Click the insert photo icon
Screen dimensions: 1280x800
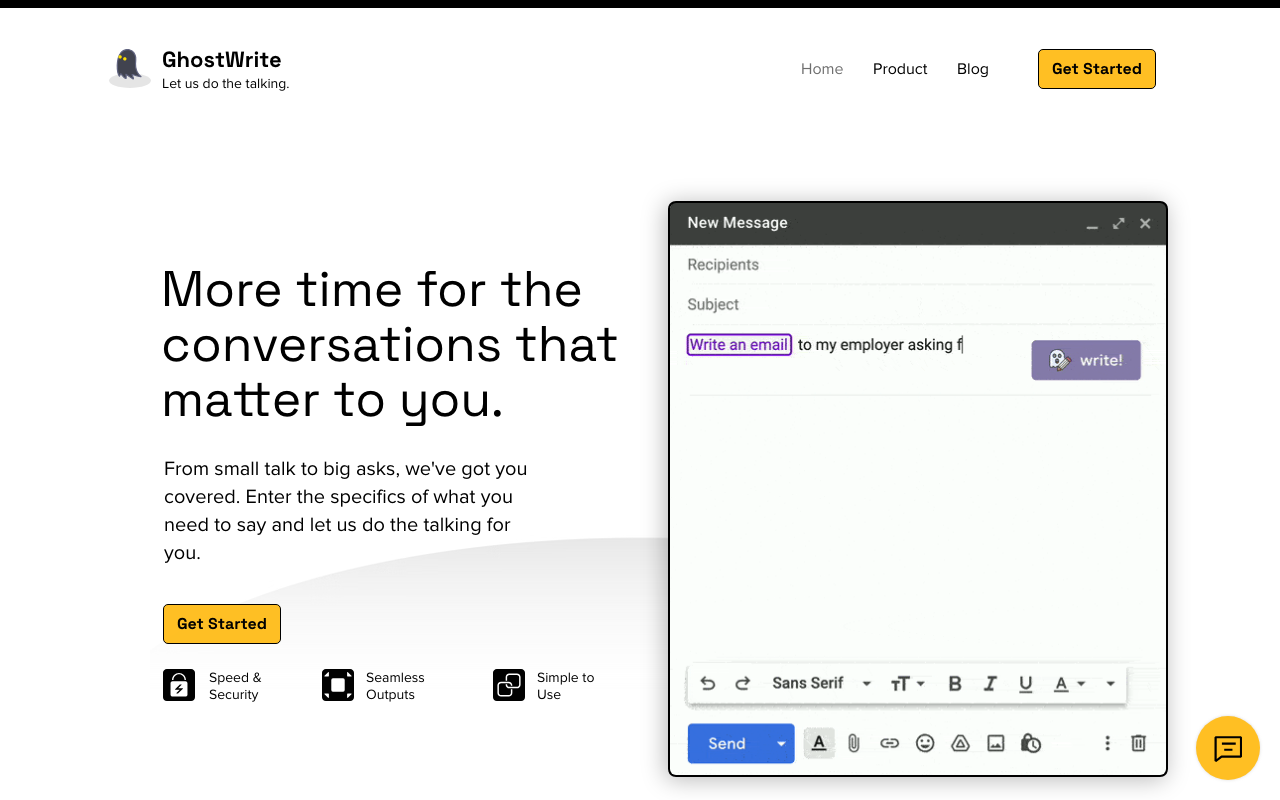coord(995,743)
